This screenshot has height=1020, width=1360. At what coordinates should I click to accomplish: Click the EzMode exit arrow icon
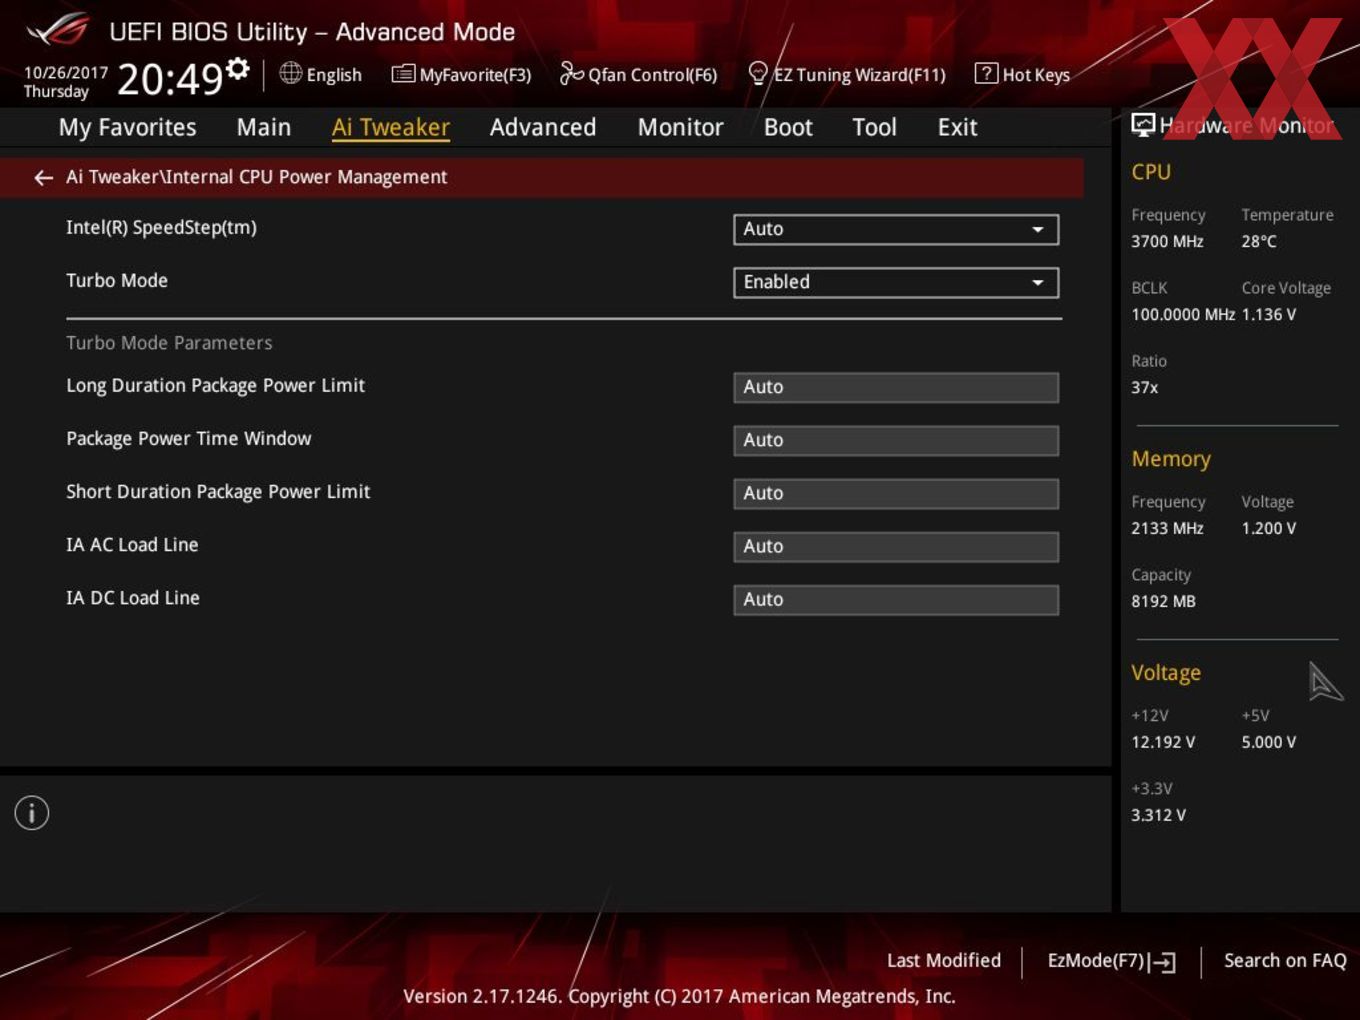pyautogui.click(x=1162, y=962)
